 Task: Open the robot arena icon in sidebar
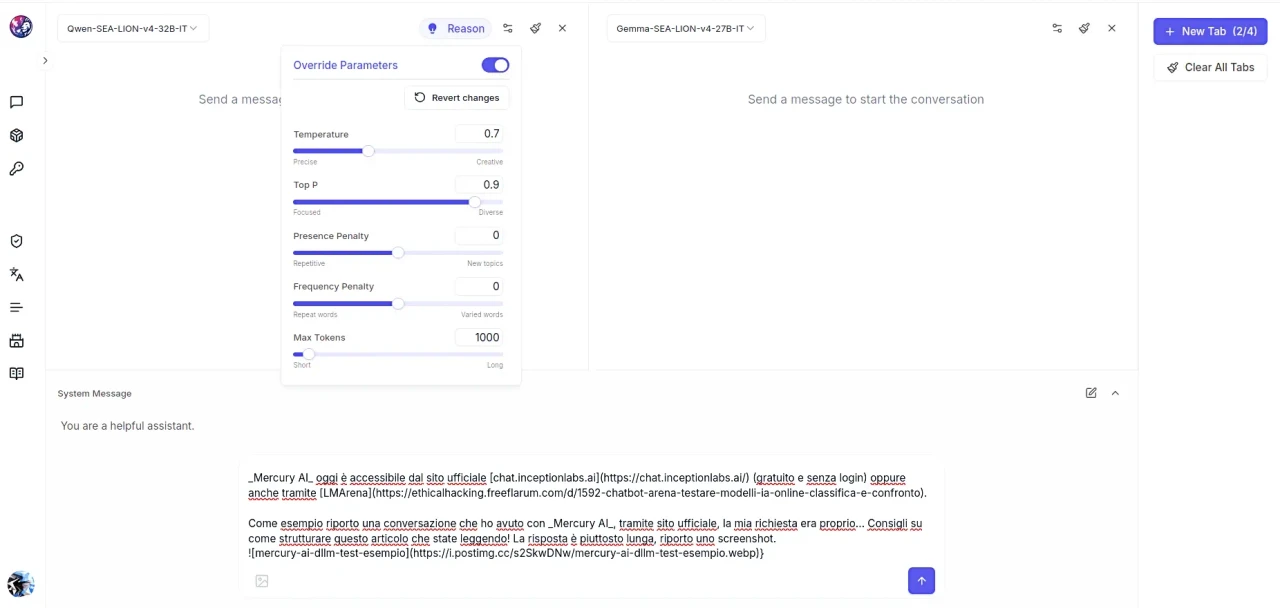(x=16, y=340)
